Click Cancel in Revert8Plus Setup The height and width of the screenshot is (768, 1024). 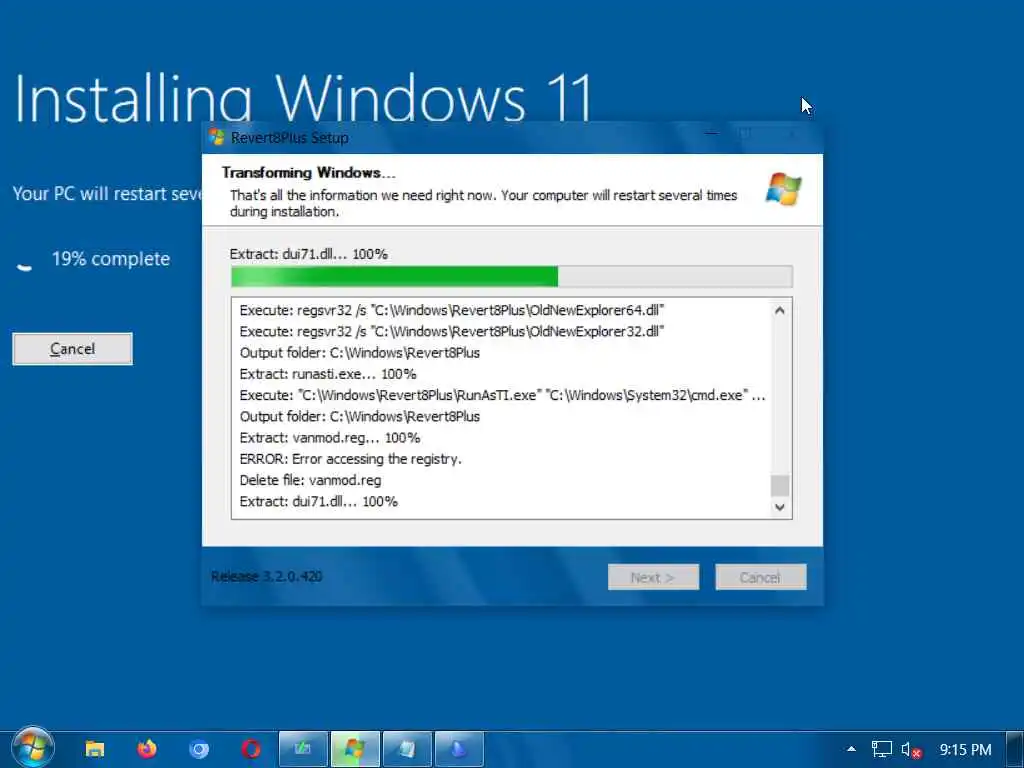point(761,577)
